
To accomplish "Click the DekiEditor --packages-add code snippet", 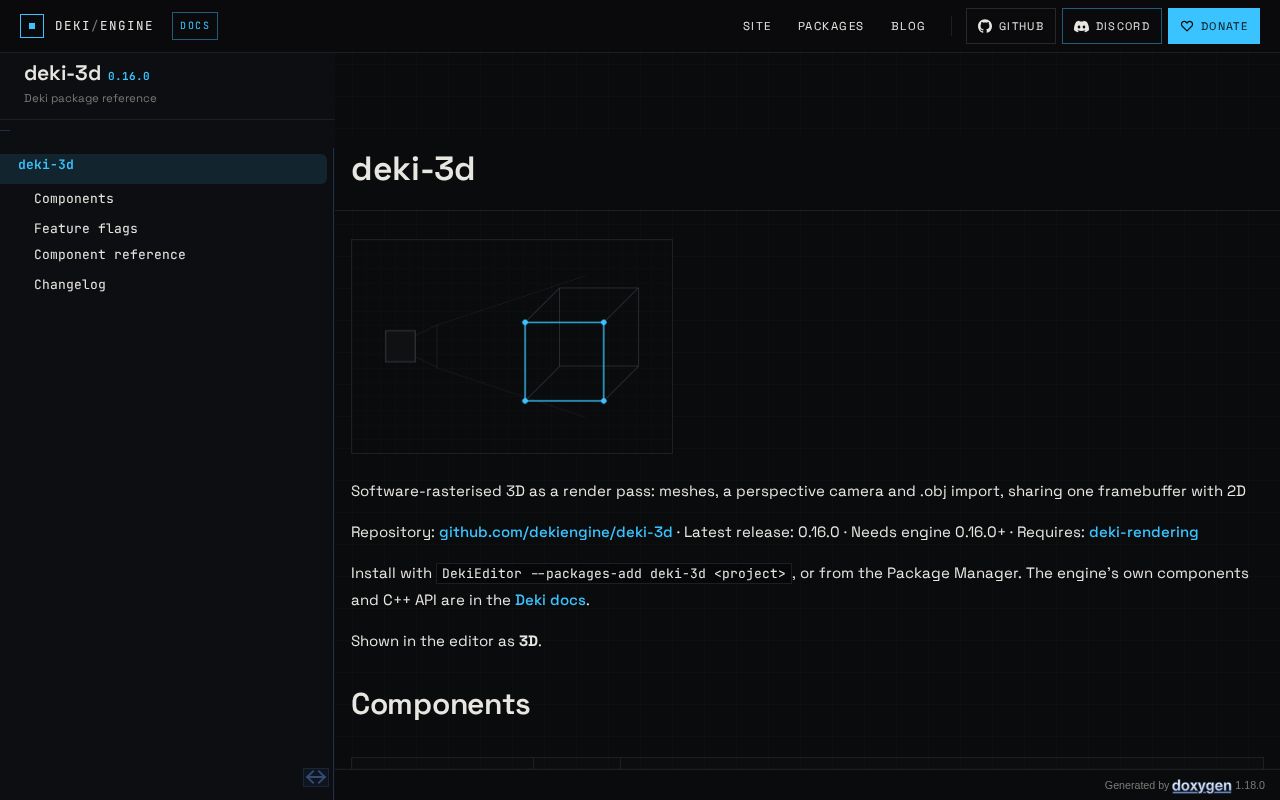I will (x=614, y=573).
